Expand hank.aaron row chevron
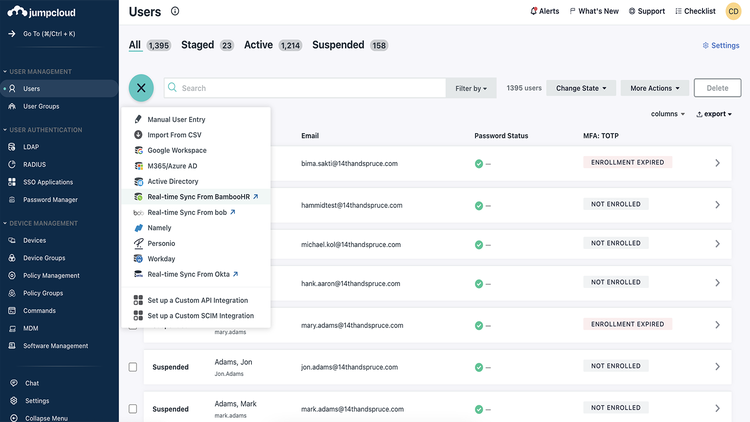 717,283
